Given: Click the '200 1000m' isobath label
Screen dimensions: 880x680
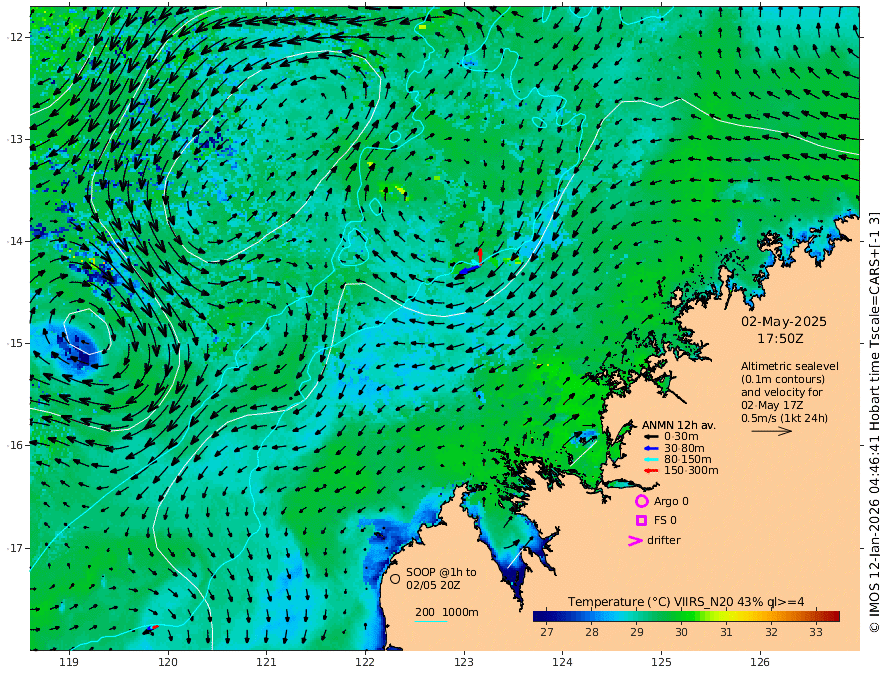Looking at the screenshot, I should click(447, 612).
